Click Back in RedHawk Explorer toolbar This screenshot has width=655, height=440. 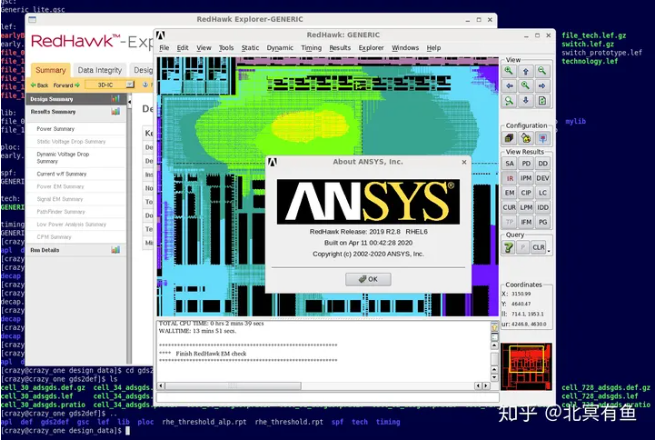39,85
